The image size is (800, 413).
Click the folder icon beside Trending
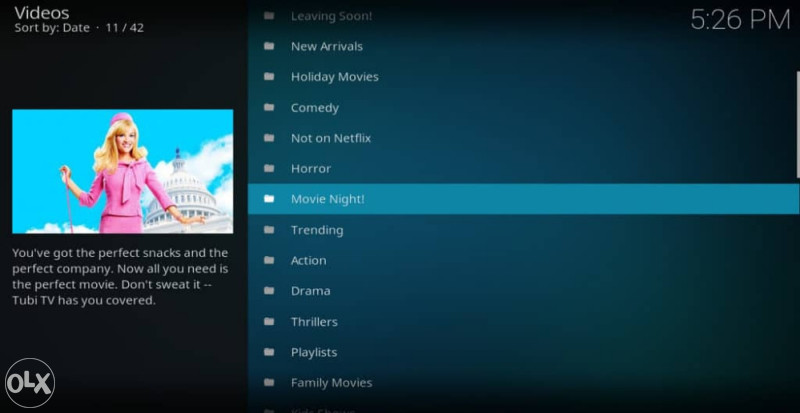[269, 230]
